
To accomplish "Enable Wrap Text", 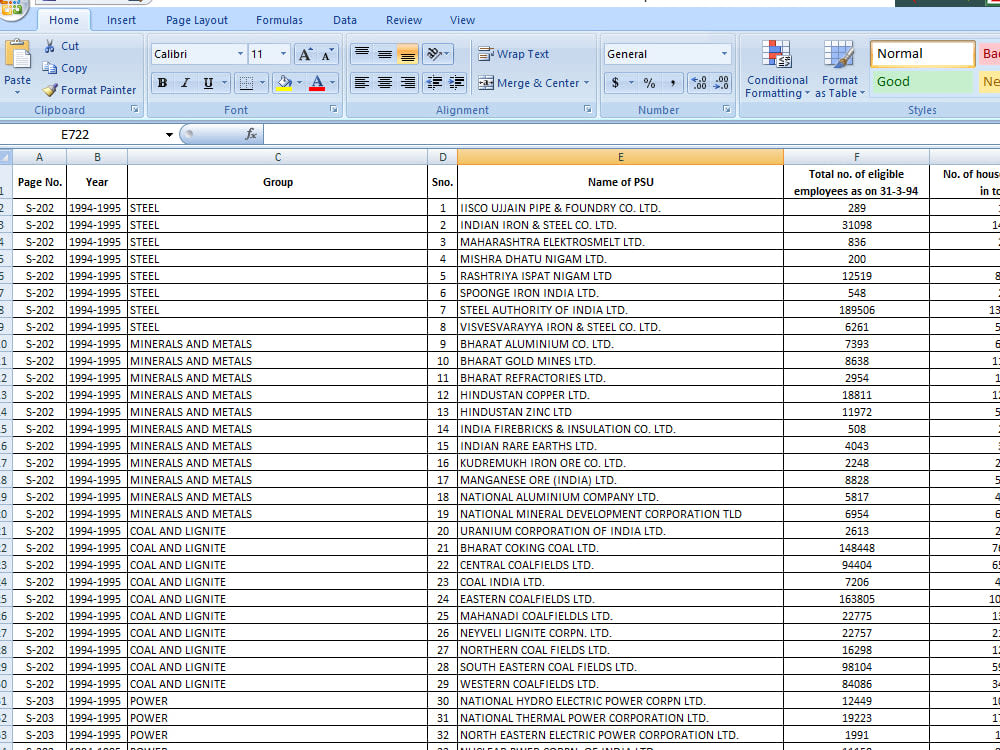I will pos(514,54).
